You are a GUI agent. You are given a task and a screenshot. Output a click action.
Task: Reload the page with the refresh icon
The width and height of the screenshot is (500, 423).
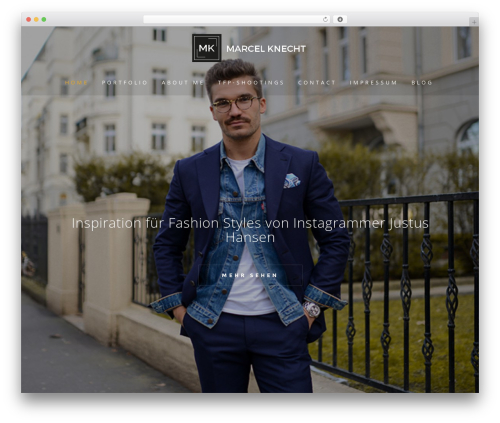pyautogui.click(x=325, y=20)
